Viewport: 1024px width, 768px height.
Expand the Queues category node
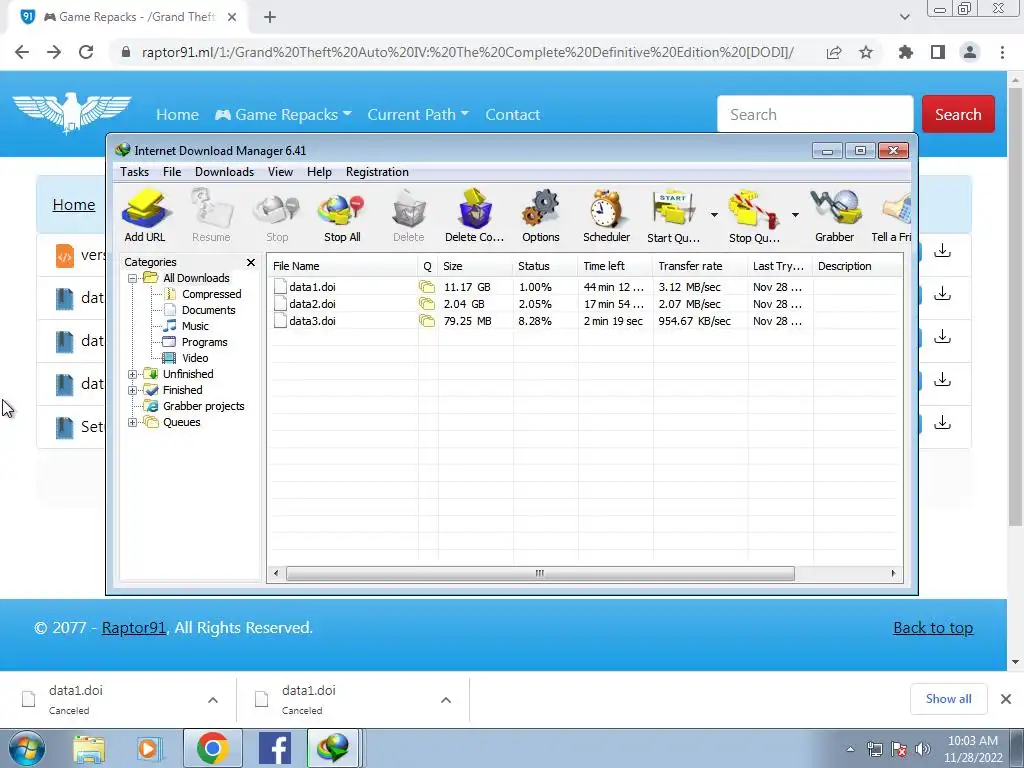[x=133, y=423]
